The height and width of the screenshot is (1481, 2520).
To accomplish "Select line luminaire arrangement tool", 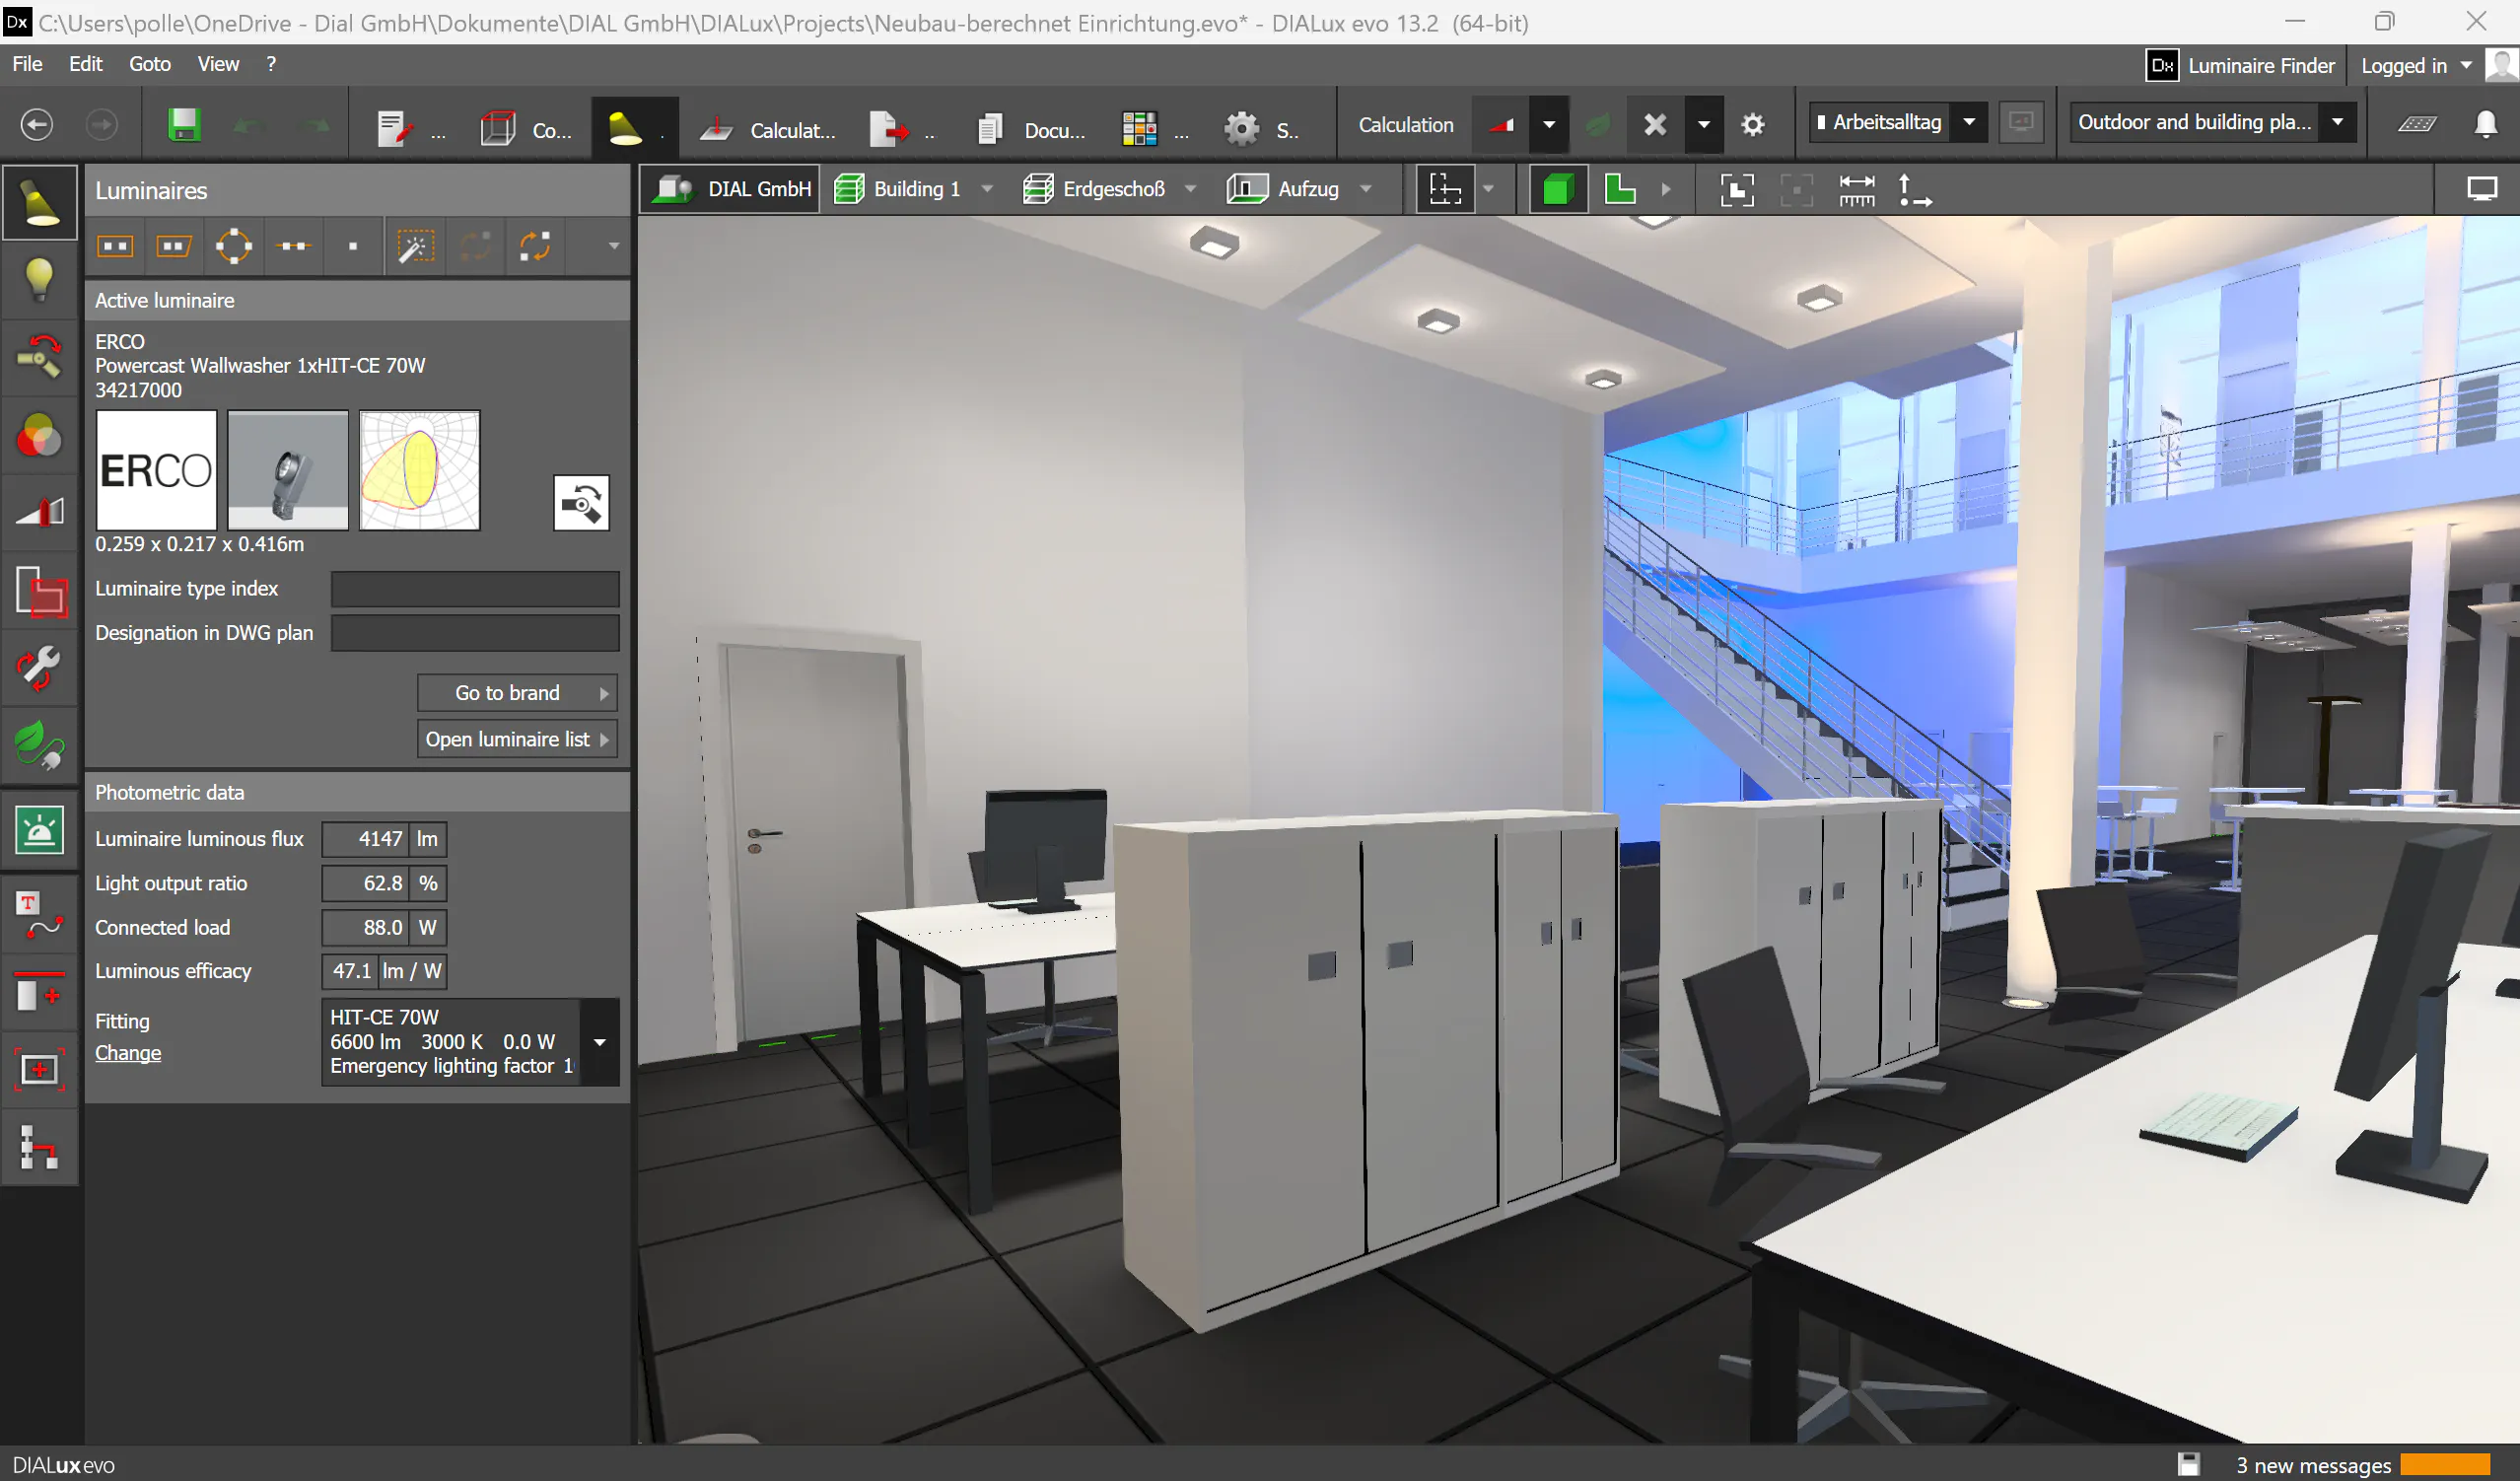I will coord(293,246).
